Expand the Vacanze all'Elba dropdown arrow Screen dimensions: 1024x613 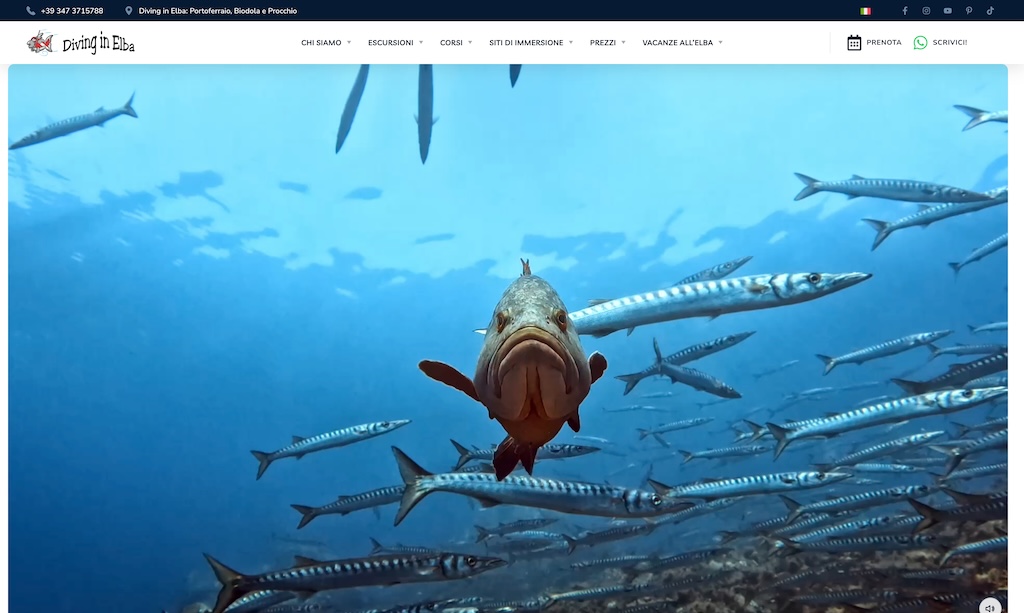(720, 43)
